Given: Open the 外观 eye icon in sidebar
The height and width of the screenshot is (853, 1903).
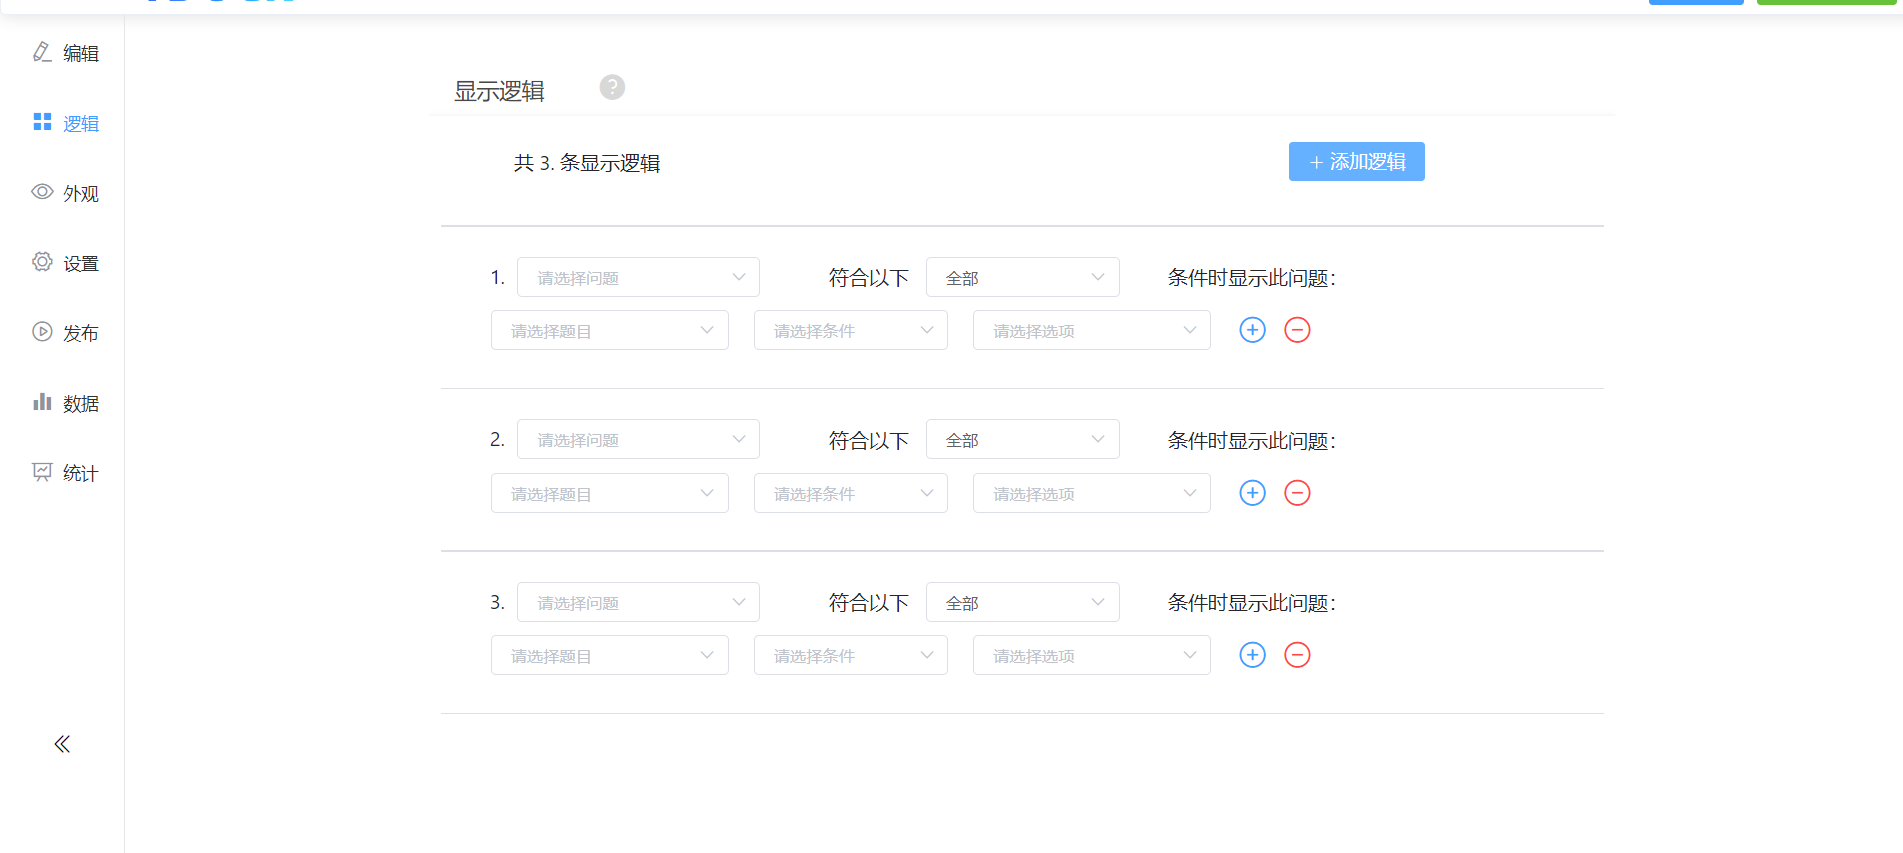Looking at the screenshot, I should (x=42, y=192).
